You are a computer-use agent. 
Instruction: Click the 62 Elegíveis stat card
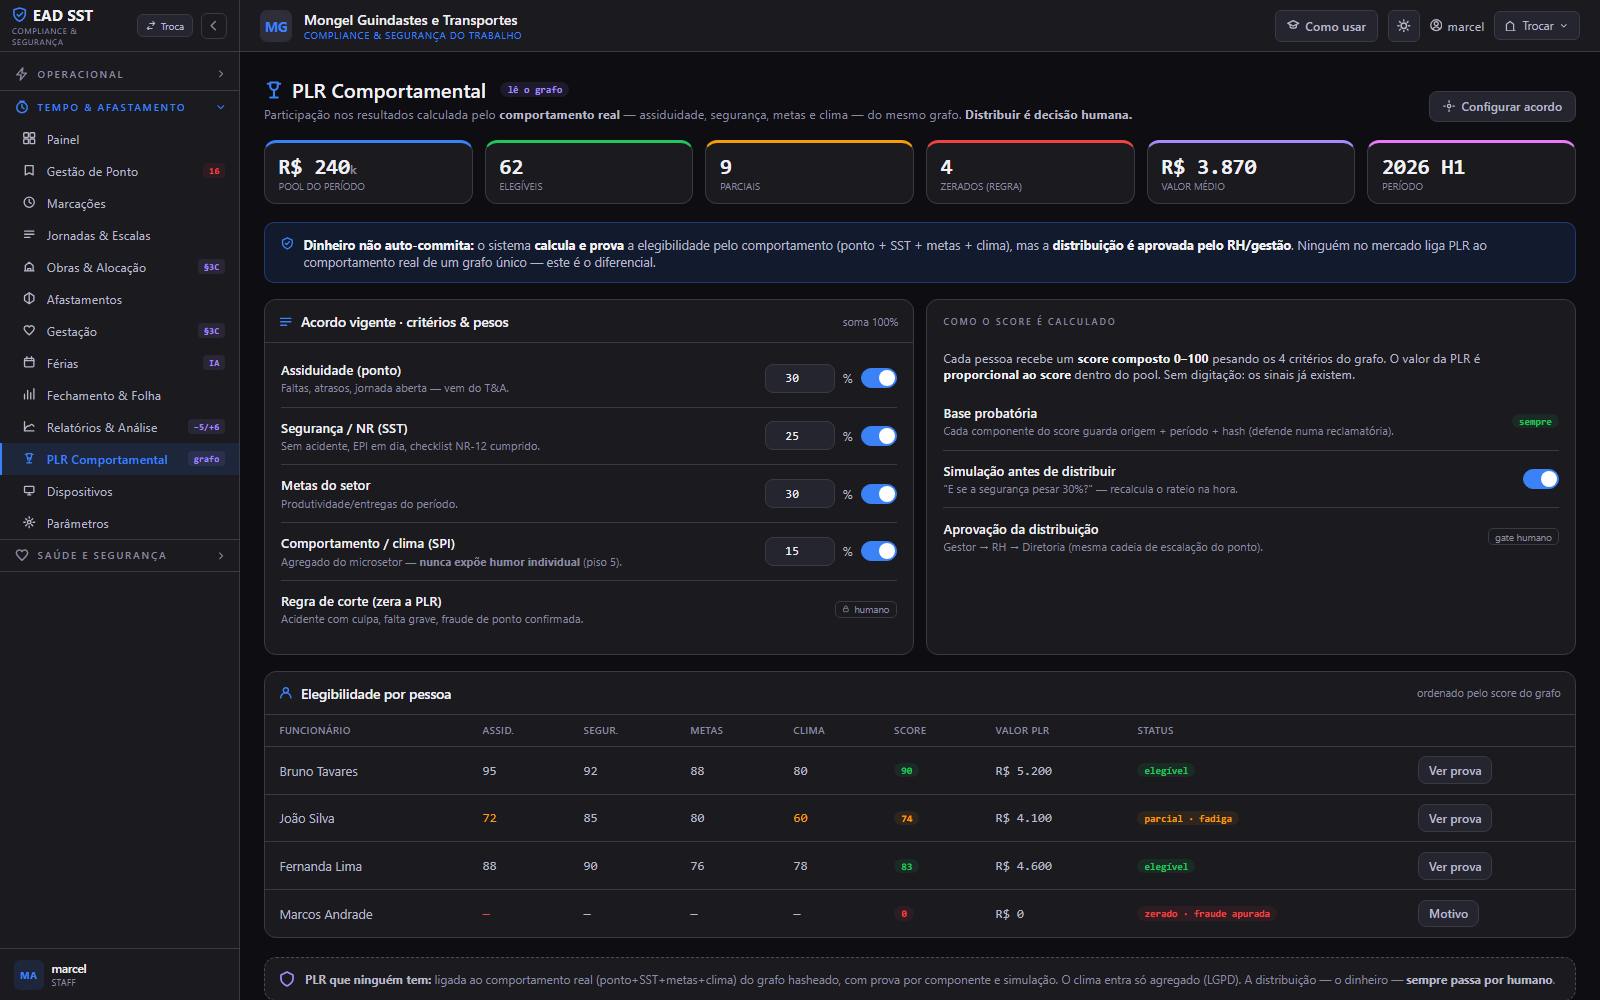[x=589, y=172]
